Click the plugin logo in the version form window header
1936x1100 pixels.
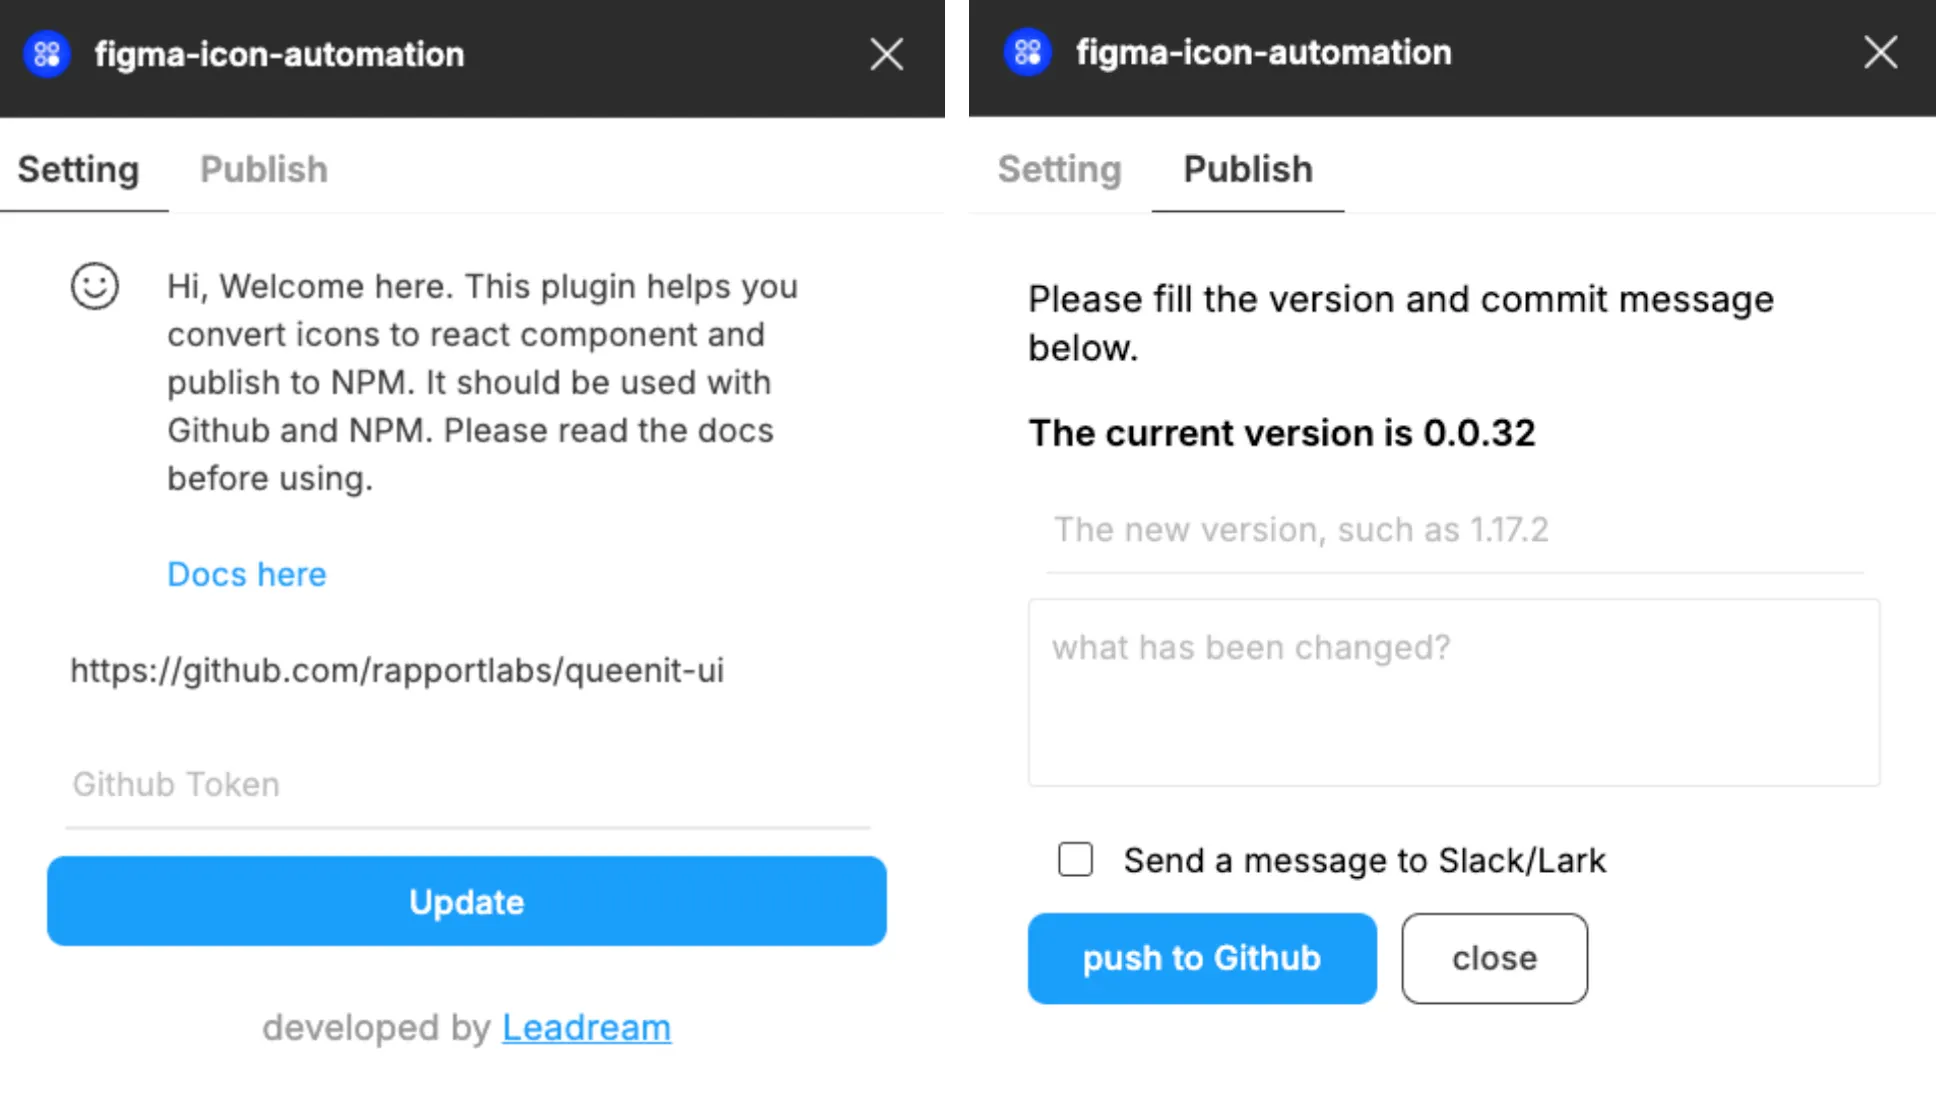click(1027, 52)
